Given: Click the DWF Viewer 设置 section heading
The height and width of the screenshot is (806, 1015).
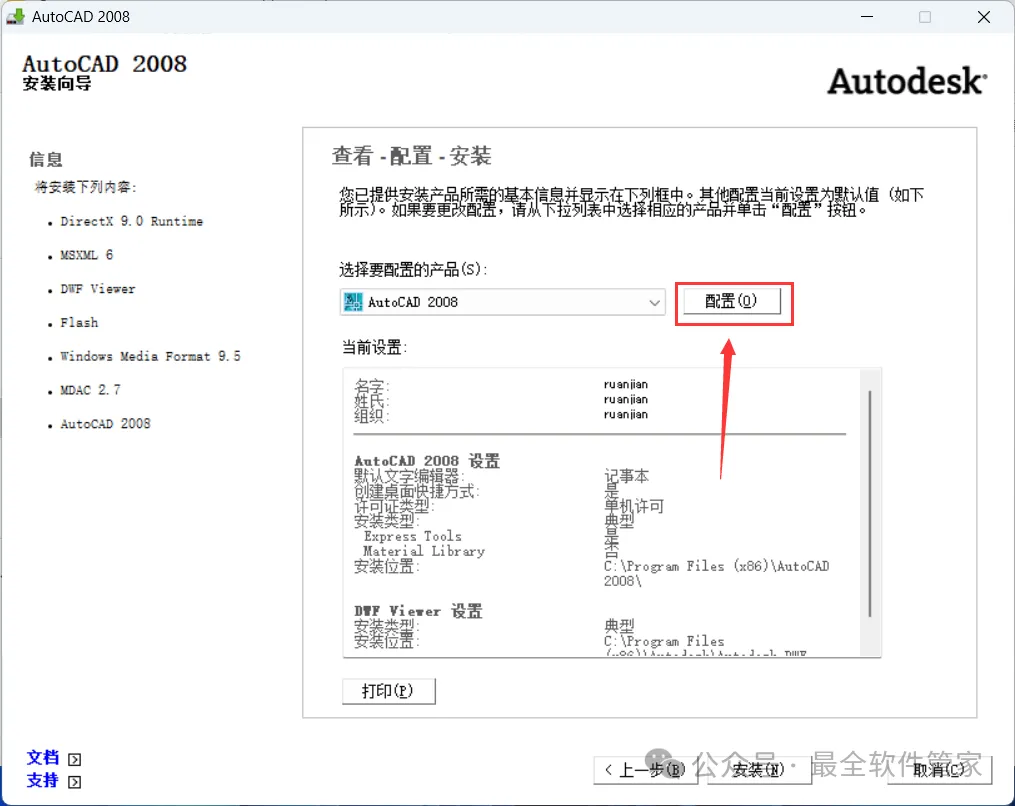Looking at the screenshot, I should pyautogui.click(x=418, y=611).
